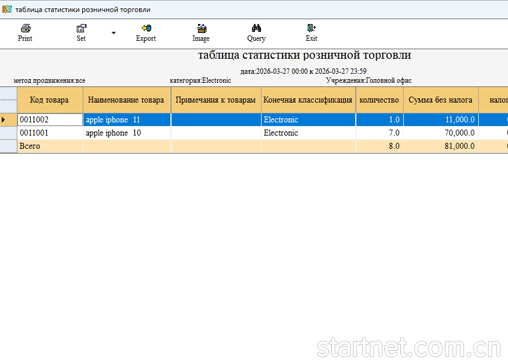Select the cell with code 0011002

point(50,120)
